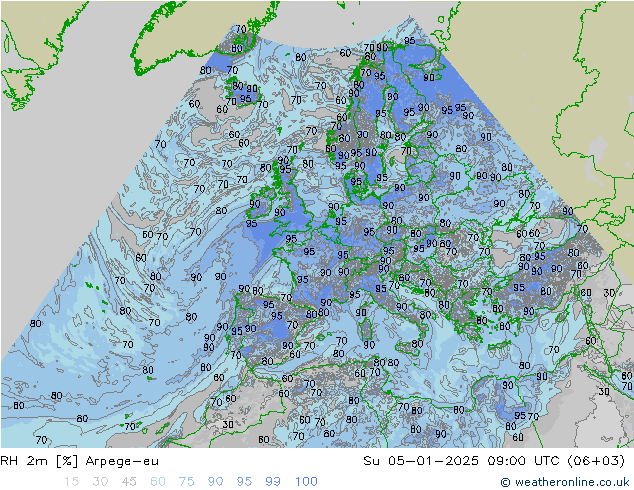The width and height of the screenshot is (634, 490).
Task: Click the date 'Su 05-01-2025'
Action: (421, 460)
